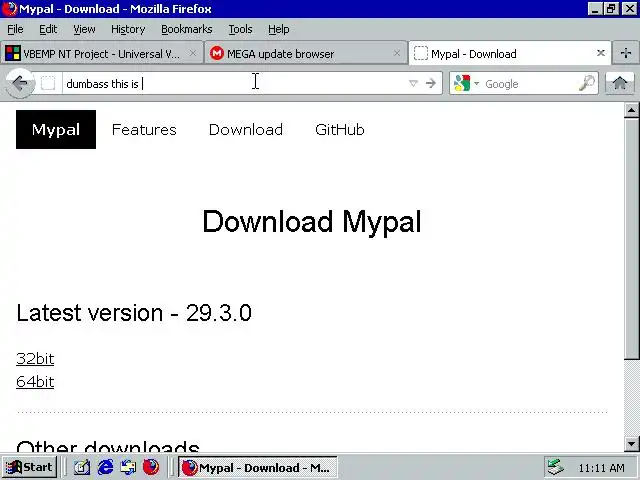Open the address bar history dropdown arrow
This screenshot has width=640, height=480.
[413, 83]
